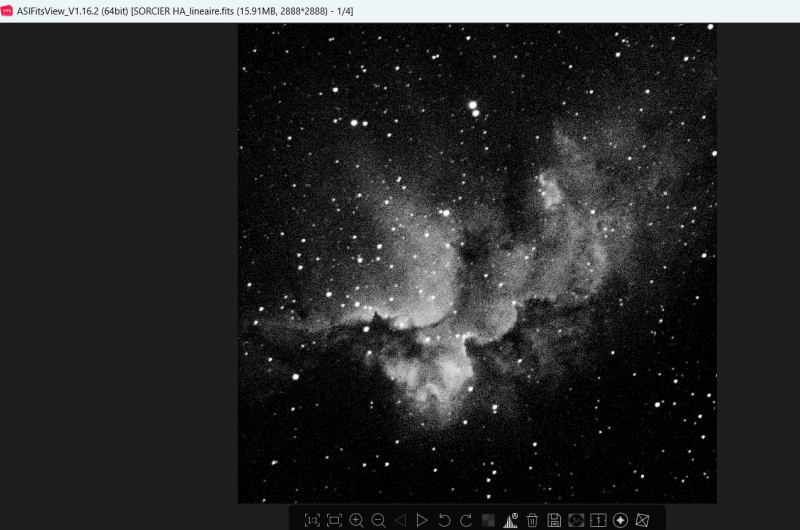Save the image with the floppy disk icon
This screenshot has width=800, height=530.
[x=554, y=520]
